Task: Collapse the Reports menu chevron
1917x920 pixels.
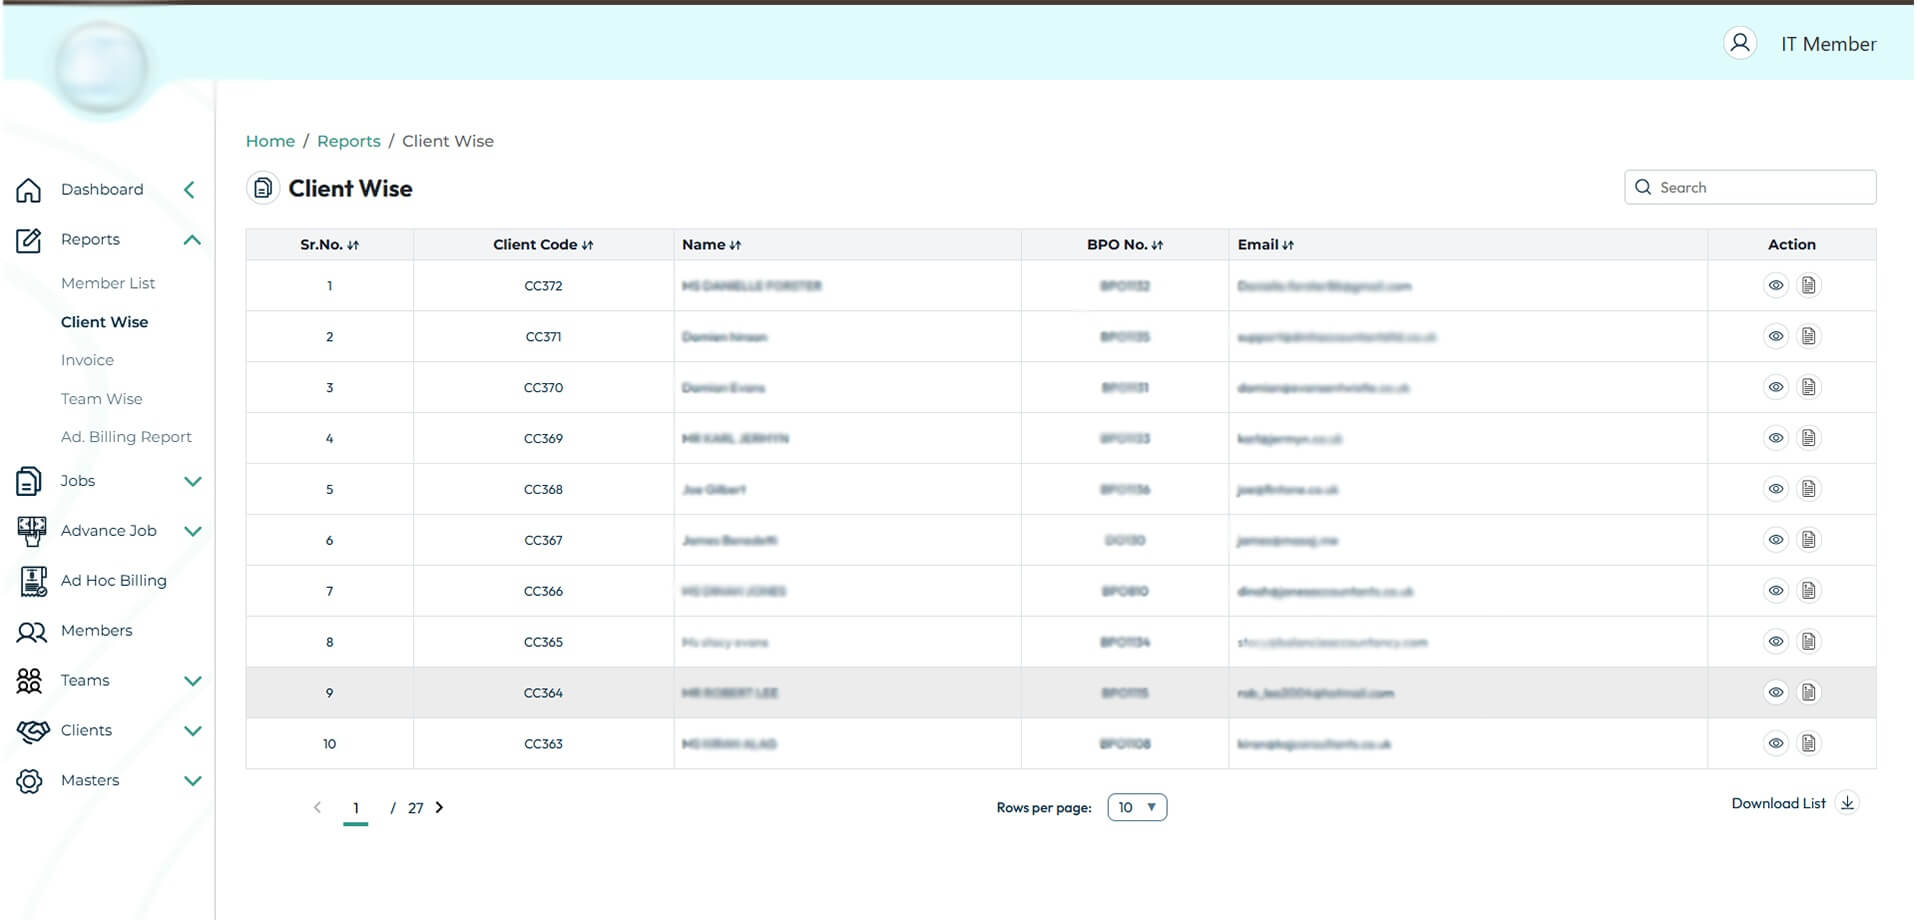Action: (193, 240)
